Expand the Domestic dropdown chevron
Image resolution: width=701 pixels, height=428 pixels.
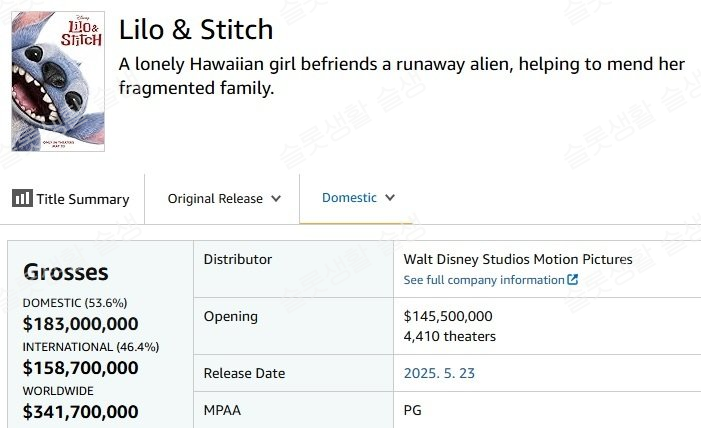390,197
